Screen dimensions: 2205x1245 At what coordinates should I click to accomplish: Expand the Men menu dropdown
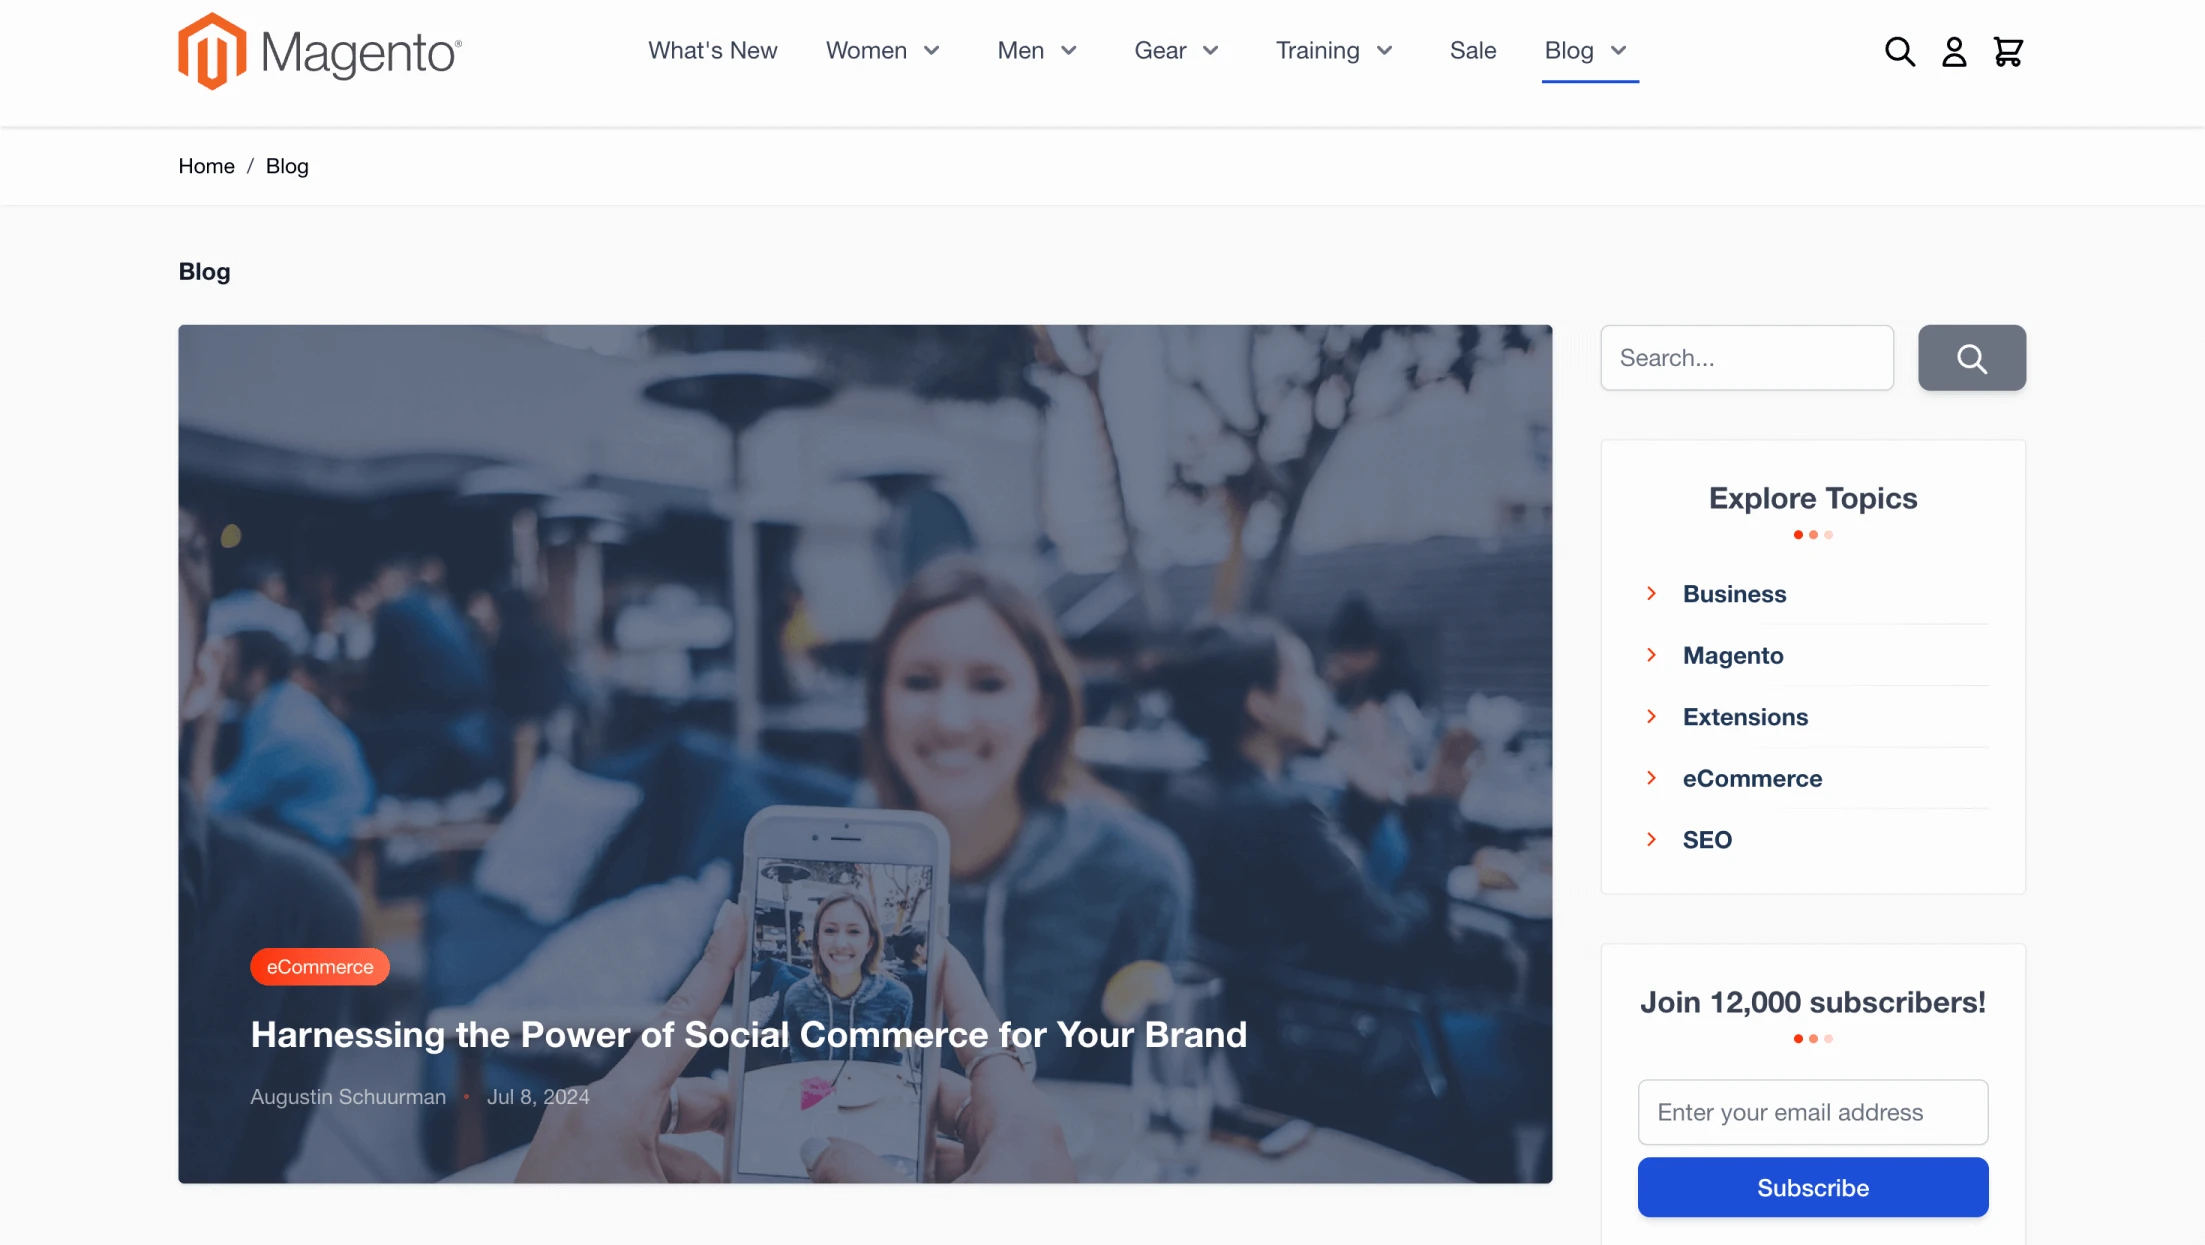[x=1069, y=51]
